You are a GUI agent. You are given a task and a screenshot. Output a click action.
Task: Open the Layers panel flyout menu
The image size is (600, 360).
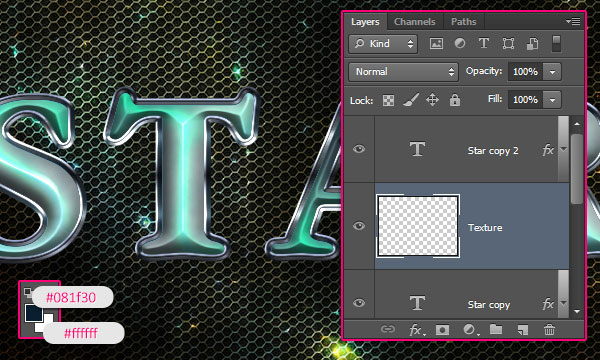(573, 22)
